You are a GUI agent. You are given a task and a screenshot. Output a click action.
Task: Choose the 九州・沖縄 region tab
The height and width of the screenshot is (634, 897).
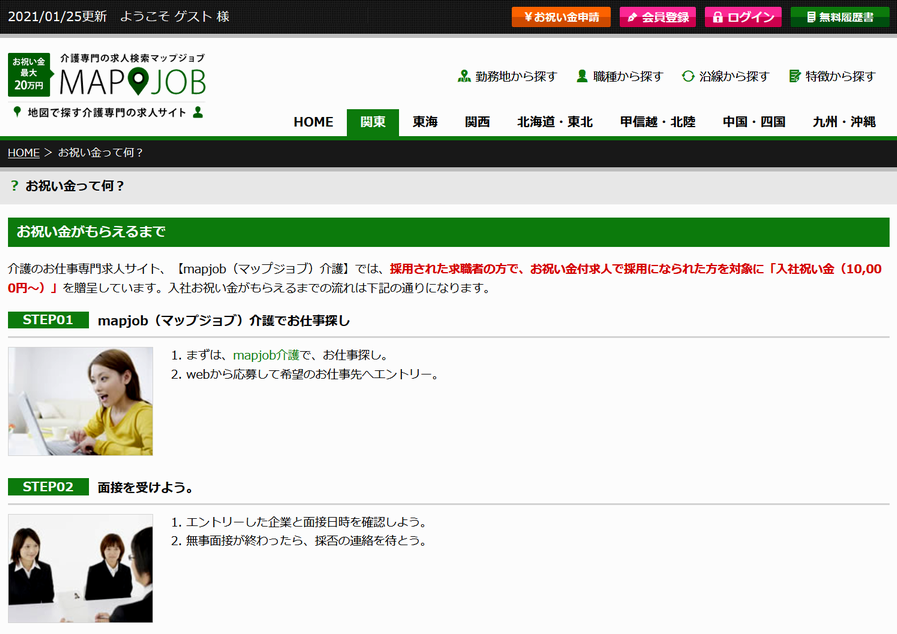[x=844, y=122]
